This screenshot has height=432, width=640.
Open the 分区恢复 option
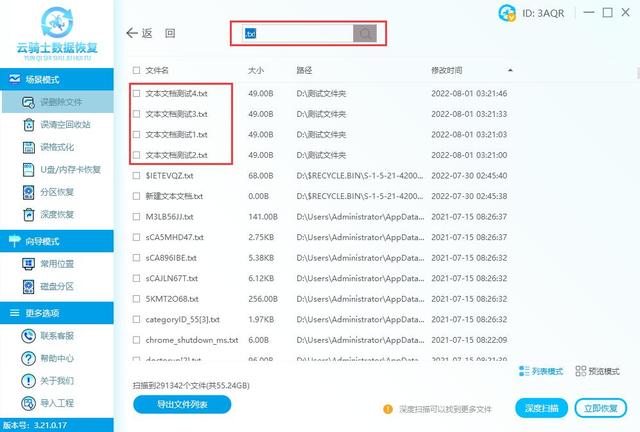(x=49, y=192)
